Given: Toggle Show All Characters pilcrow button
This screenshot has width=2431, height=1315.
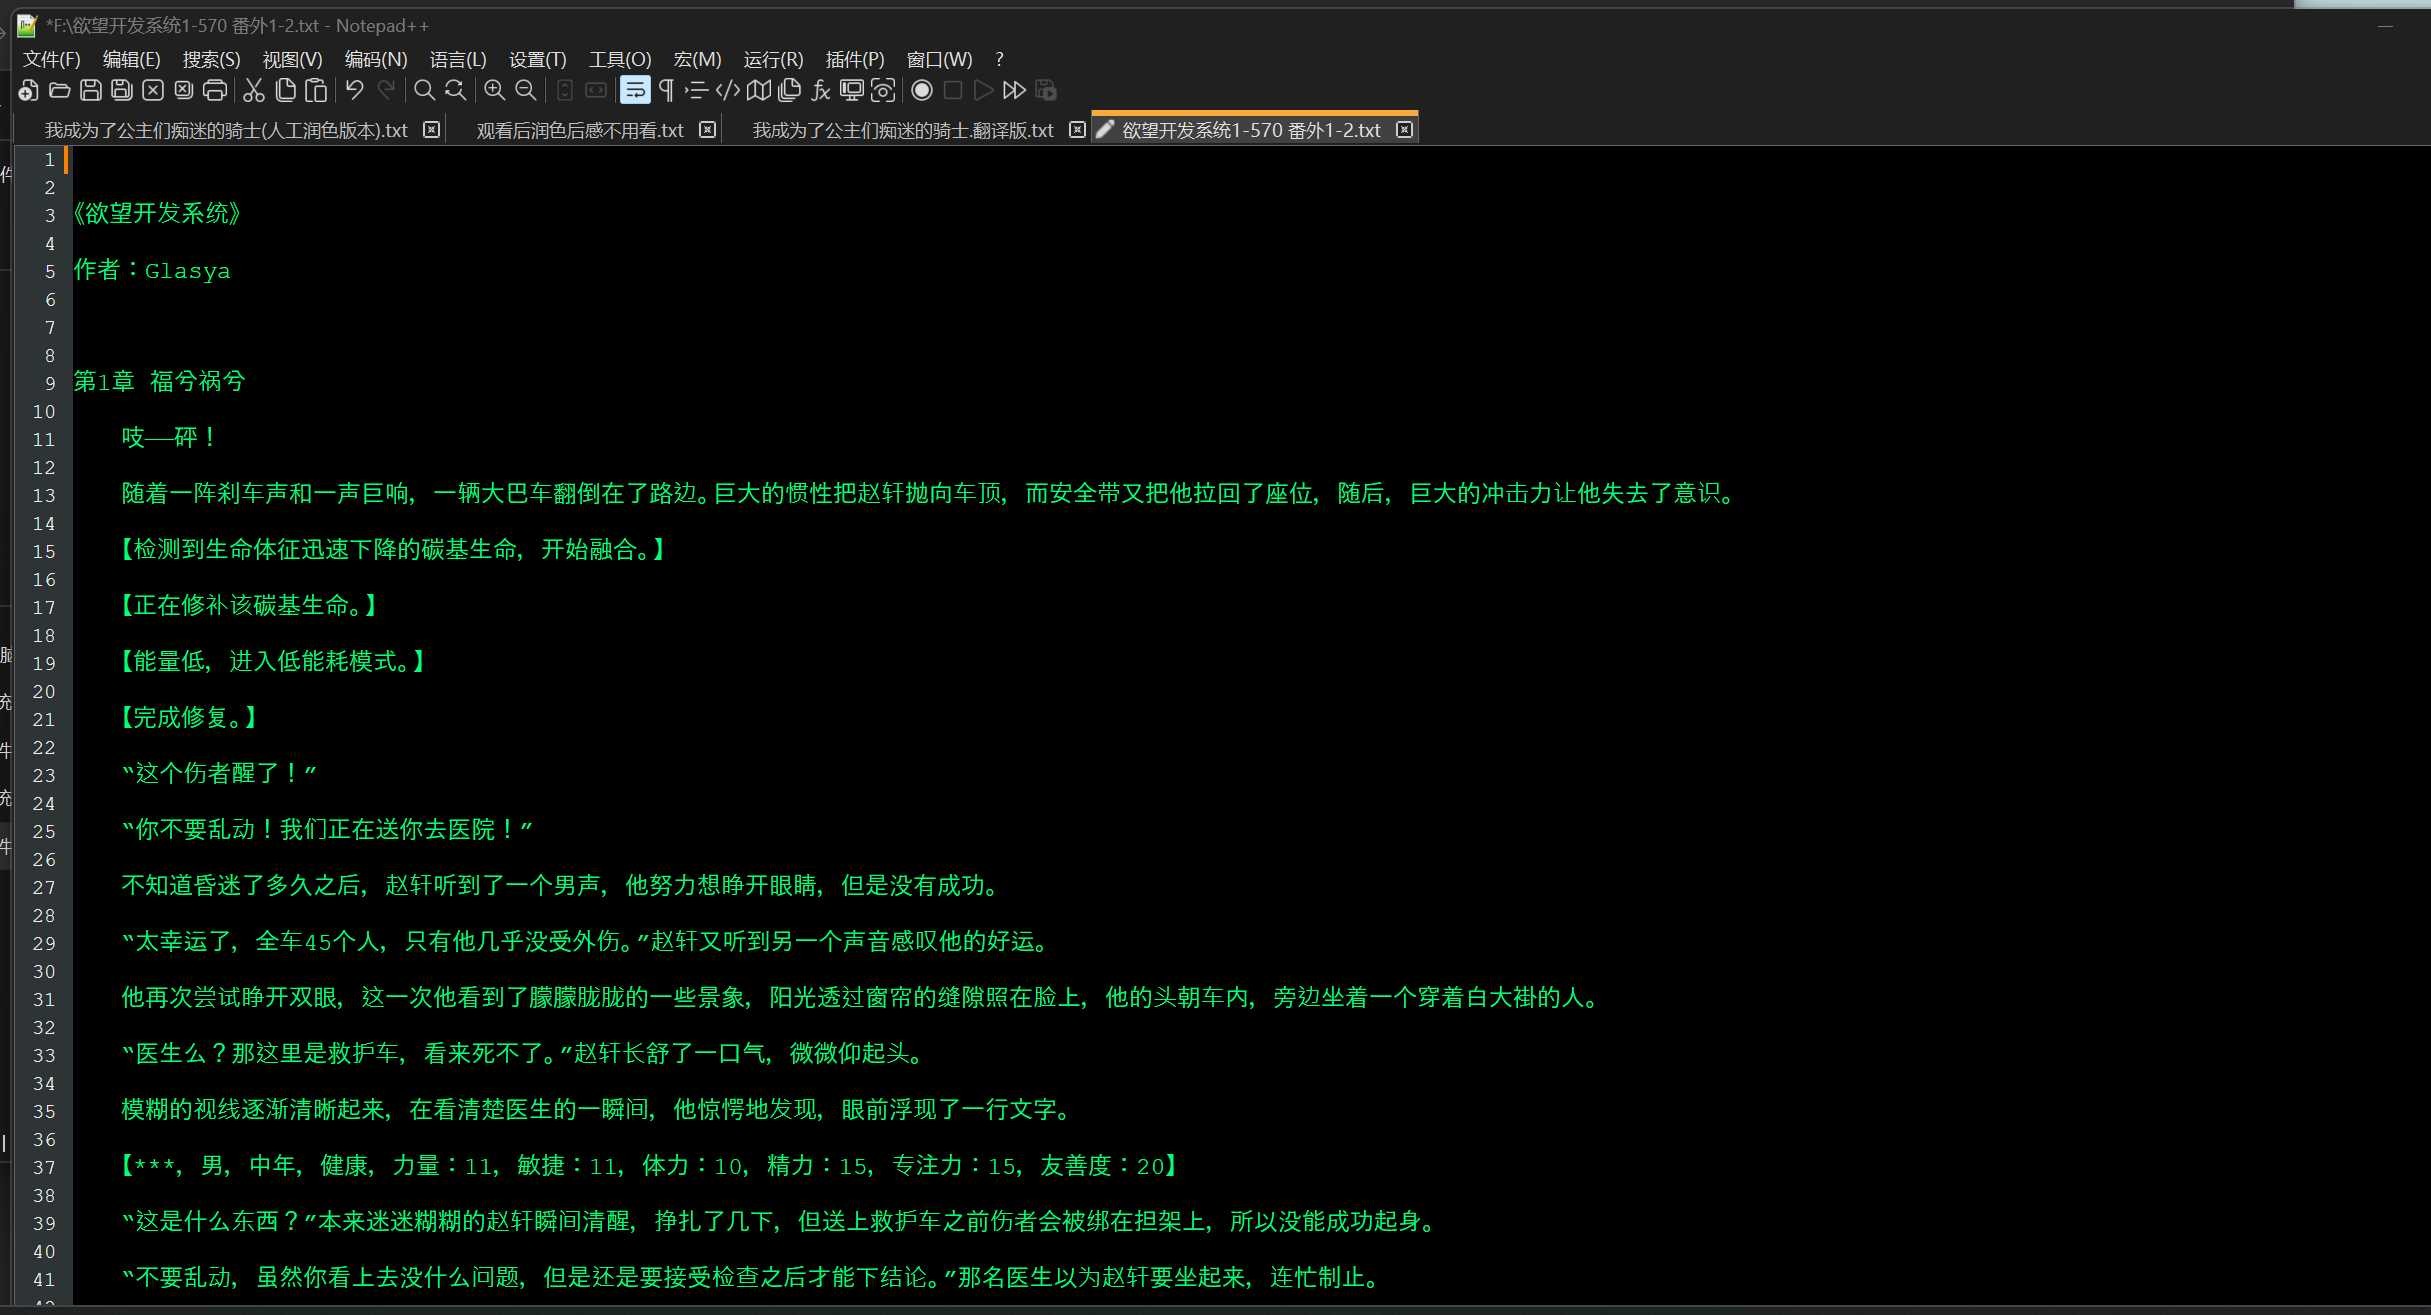Looking at the screenshot, I should click(666, 91).
